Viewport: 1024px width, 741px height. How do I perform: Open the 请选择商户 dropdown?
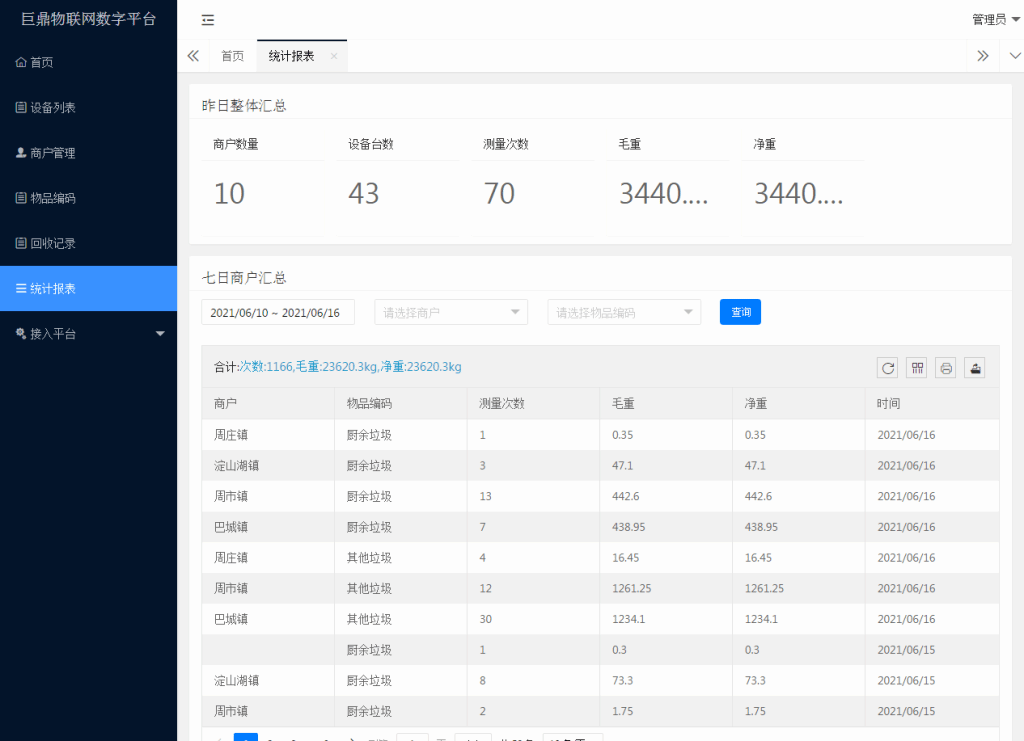(x=451, y=312)
